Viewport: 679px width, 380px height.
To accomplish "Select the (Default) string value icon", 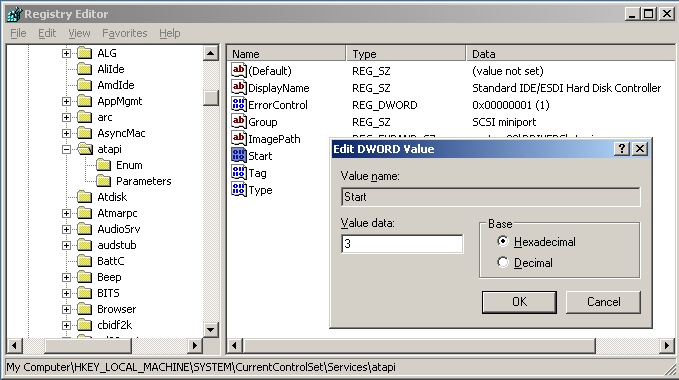I will click(239, 70).
